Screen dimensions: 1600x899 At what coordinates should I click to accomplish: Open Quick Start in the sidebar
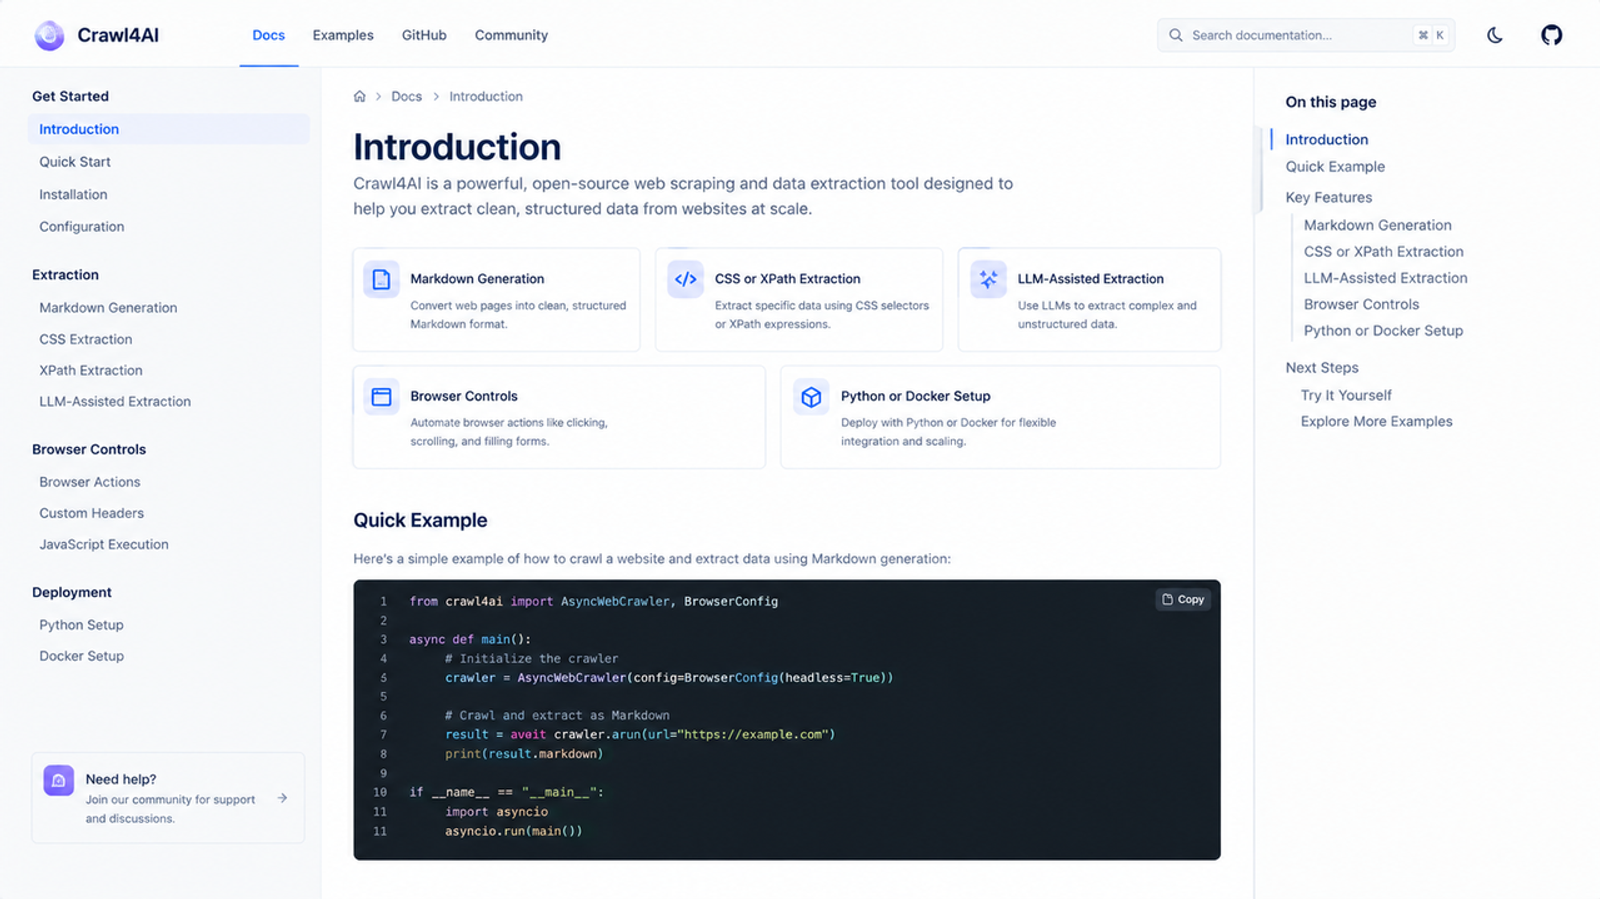(75, 162)
